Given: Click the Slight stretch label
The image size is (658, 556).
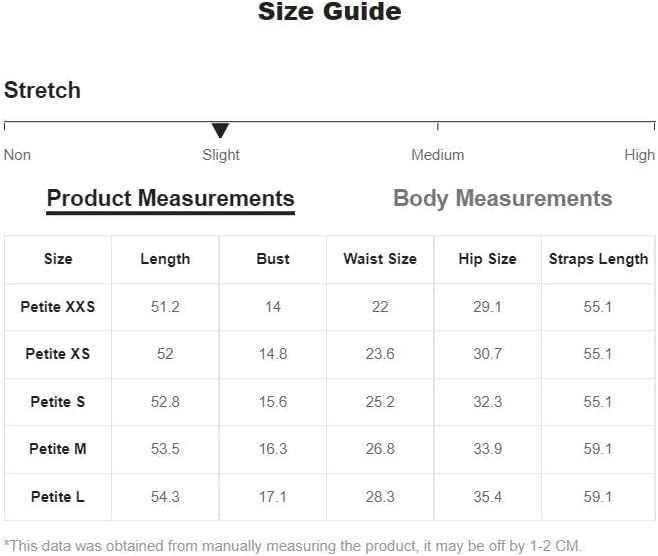Looking at the screenshot, I should coord(221,155).
